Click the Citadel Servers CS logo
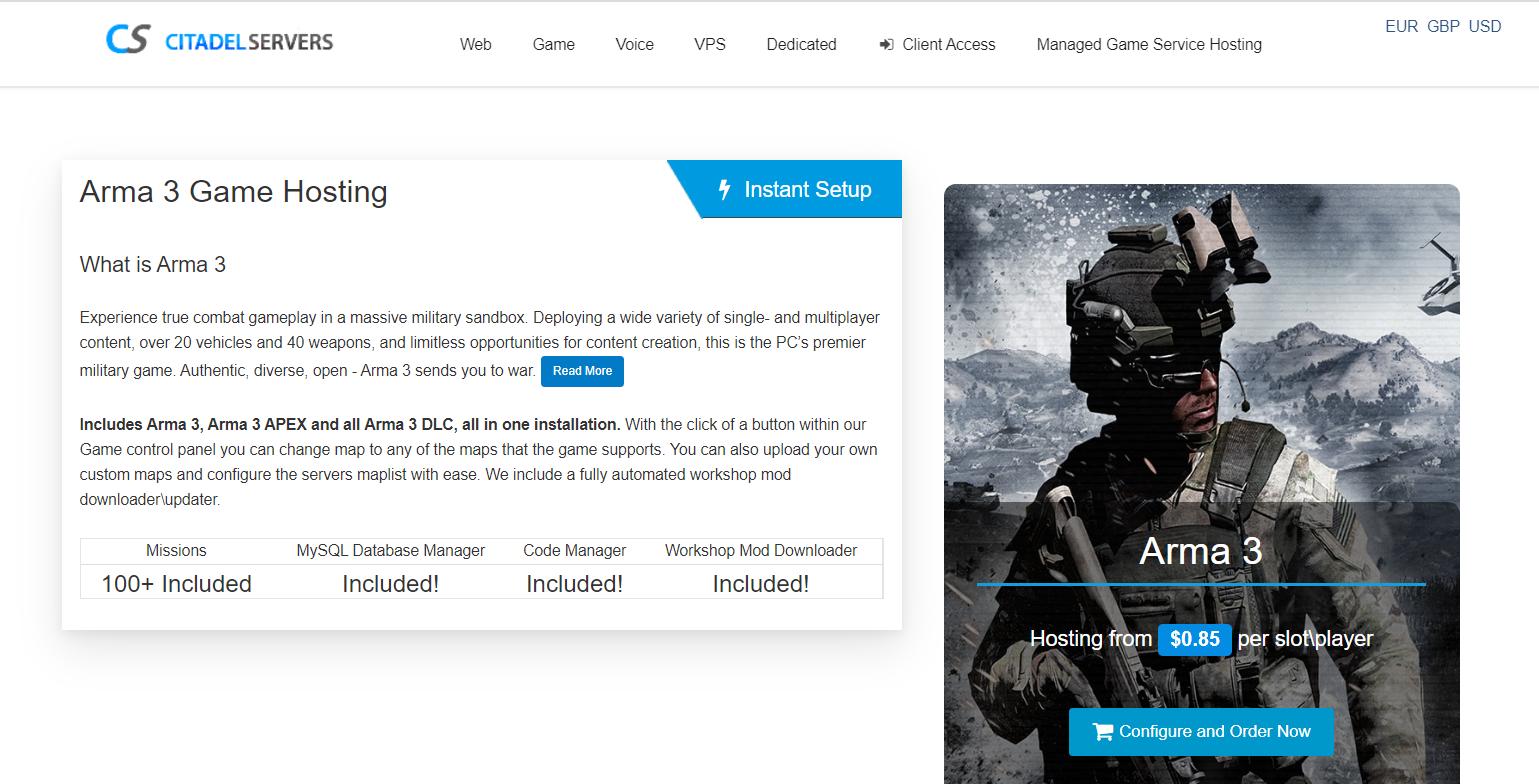 coord(128,40)
